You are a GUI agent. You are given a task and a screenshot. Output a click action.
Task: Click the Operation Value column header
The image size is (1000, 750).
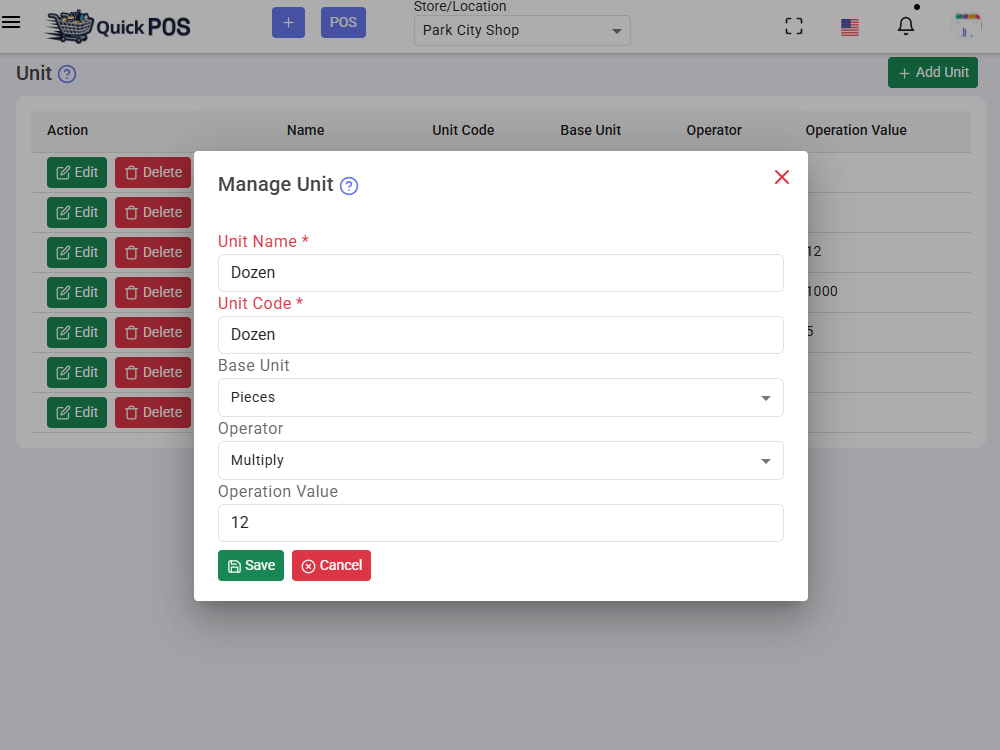(856, 130)
